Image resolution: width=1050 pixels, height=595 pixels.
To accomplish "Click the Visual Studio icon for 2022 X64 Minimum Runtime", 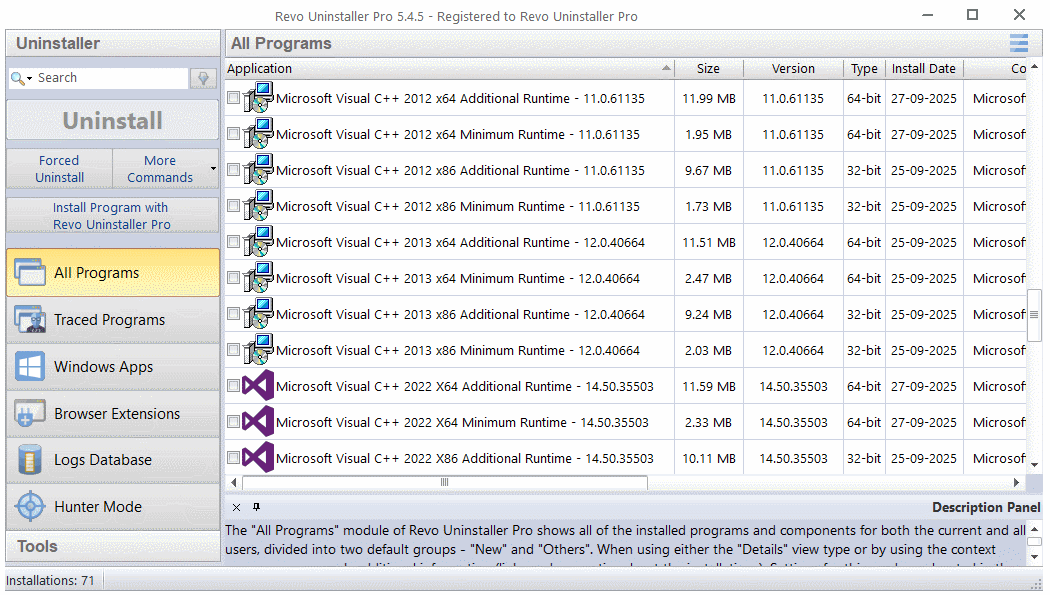I will point(258,422).
